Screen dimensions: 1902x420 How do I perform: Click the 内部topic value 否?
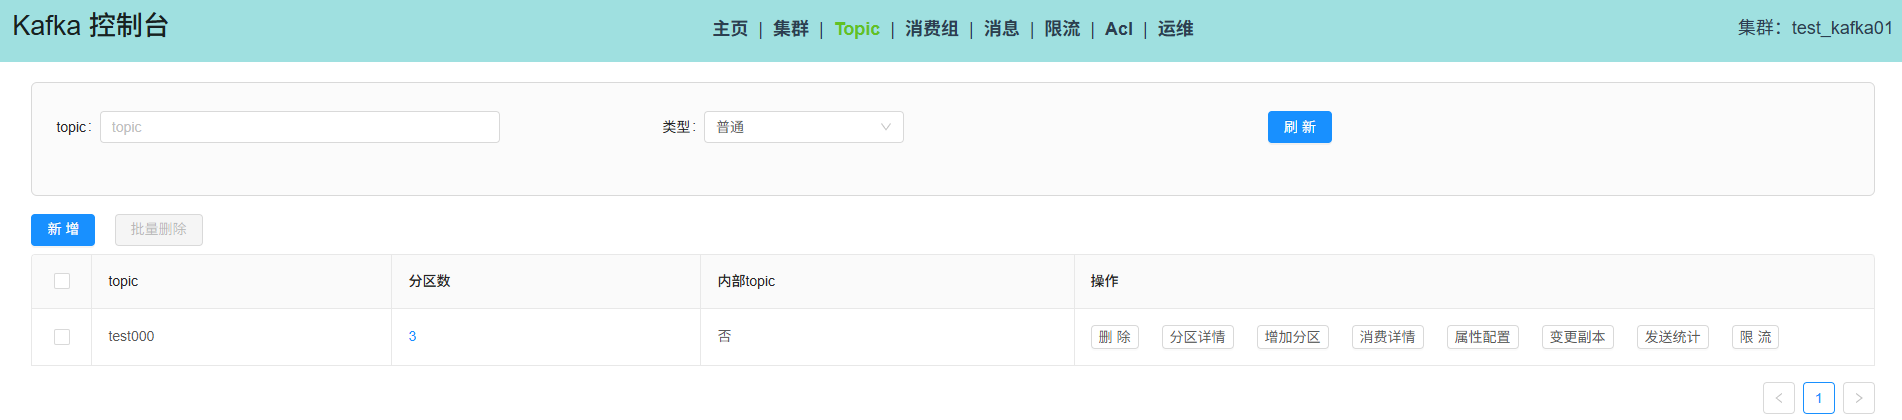(x=724, y=337)
